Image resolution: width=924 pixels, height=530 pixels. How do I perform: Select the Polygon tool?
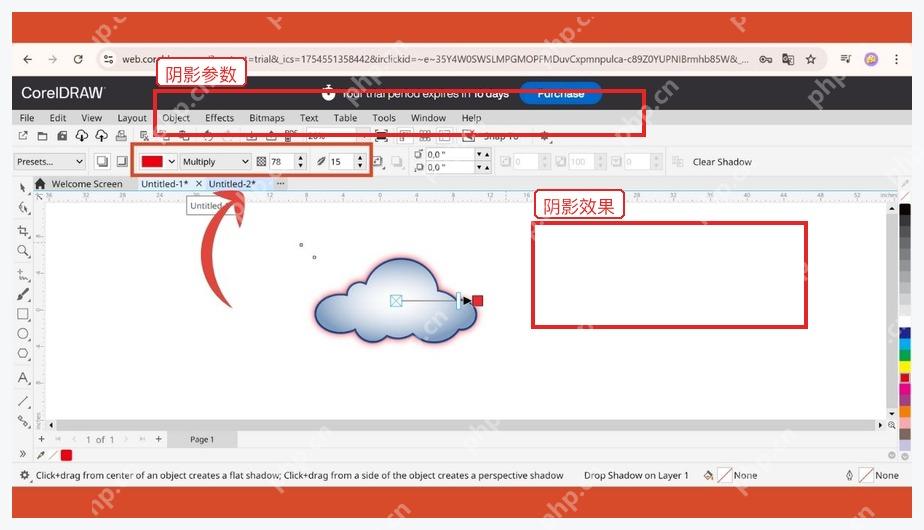tap(23, 353)
